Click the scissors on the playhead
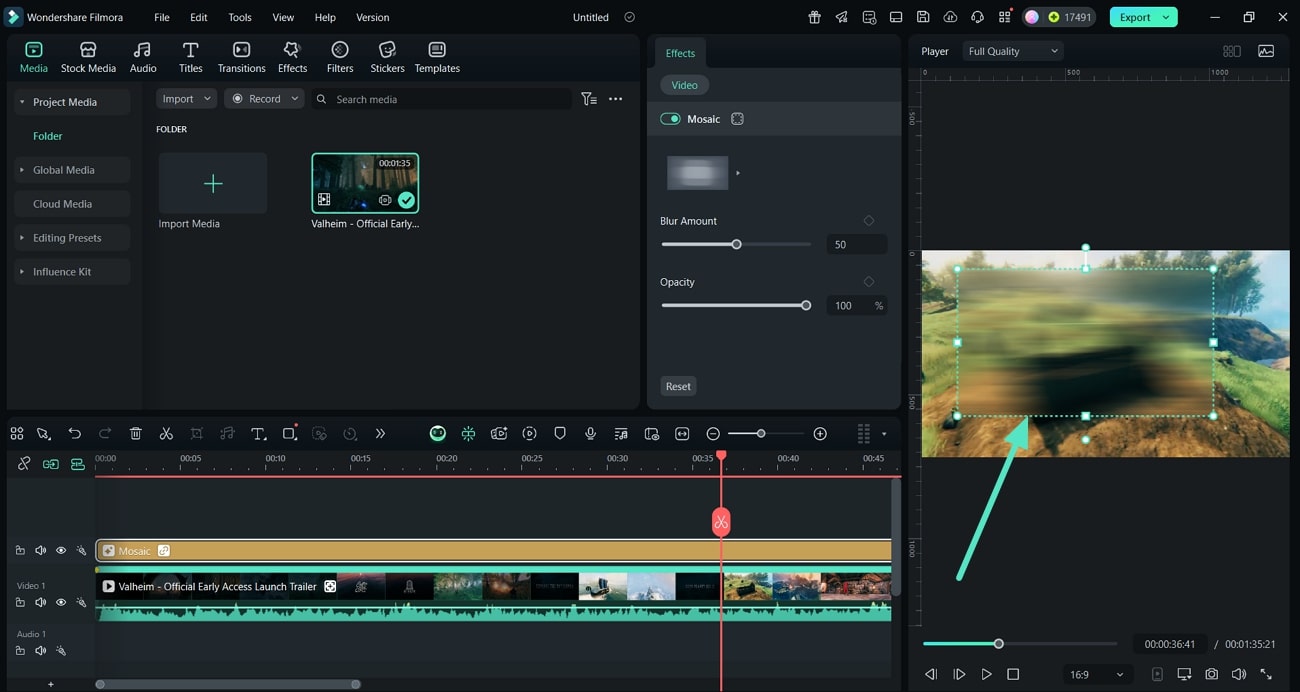Viewport: 1300px width, 692px height. click(x=721, y=522)
